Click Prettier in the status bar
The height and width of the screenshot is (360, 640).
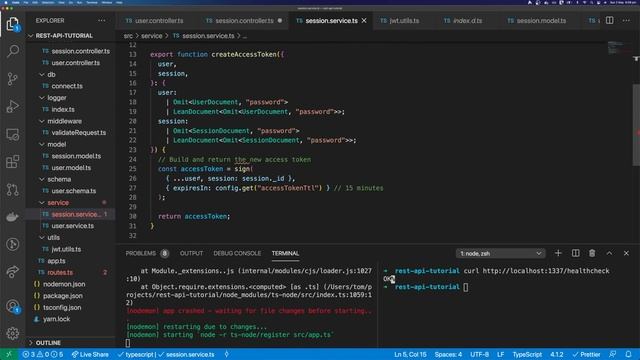pyautogui.click(x=586, y=354)
